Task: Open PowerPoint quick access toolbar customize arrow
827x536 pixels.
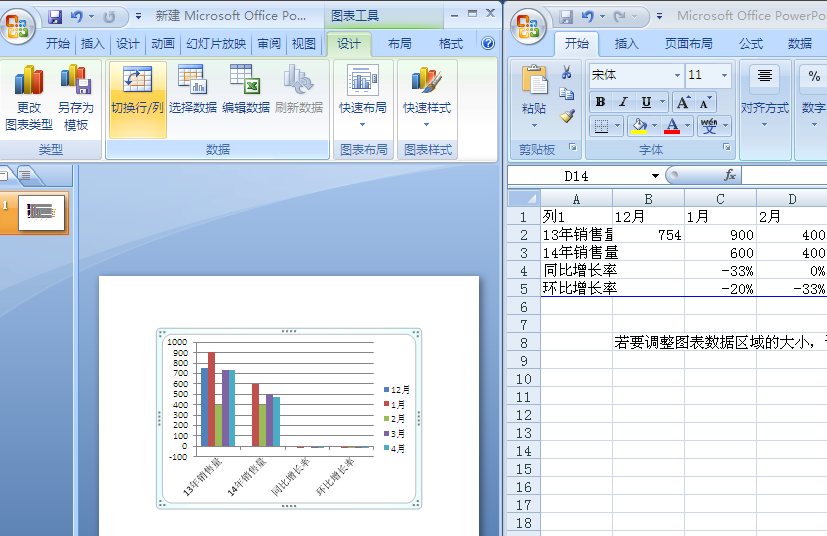Action: (138, 16)
